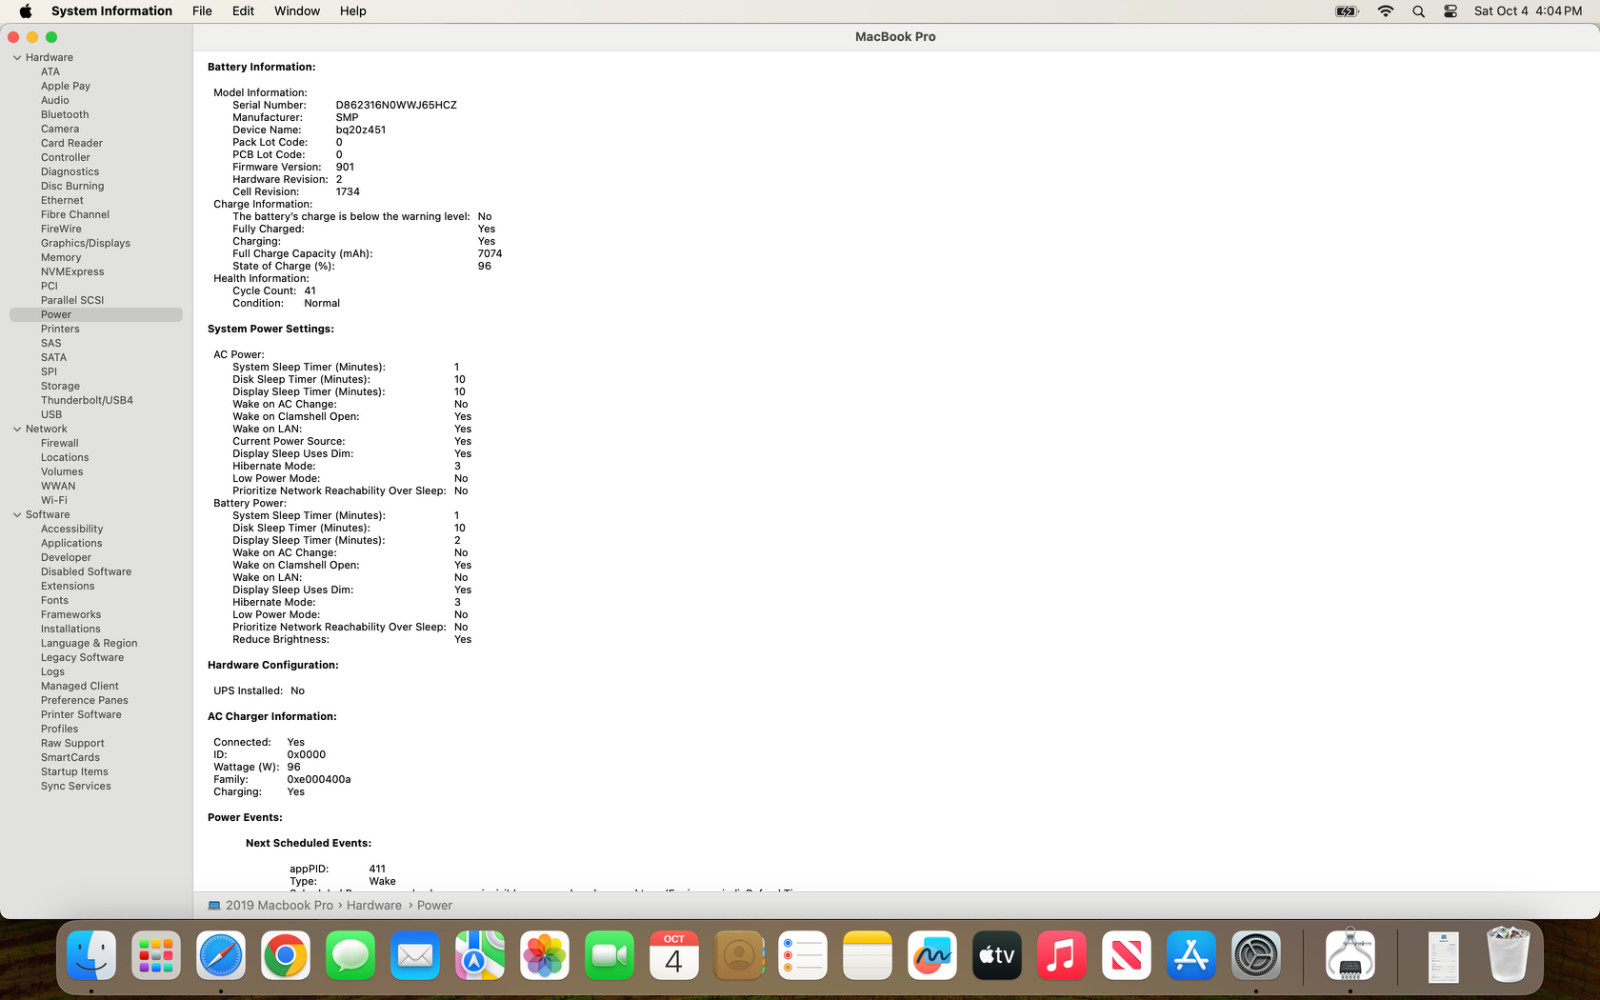The image size is (1600, 1000).
Task: Open the News app in the Dock
Action: pos(1126,955)
